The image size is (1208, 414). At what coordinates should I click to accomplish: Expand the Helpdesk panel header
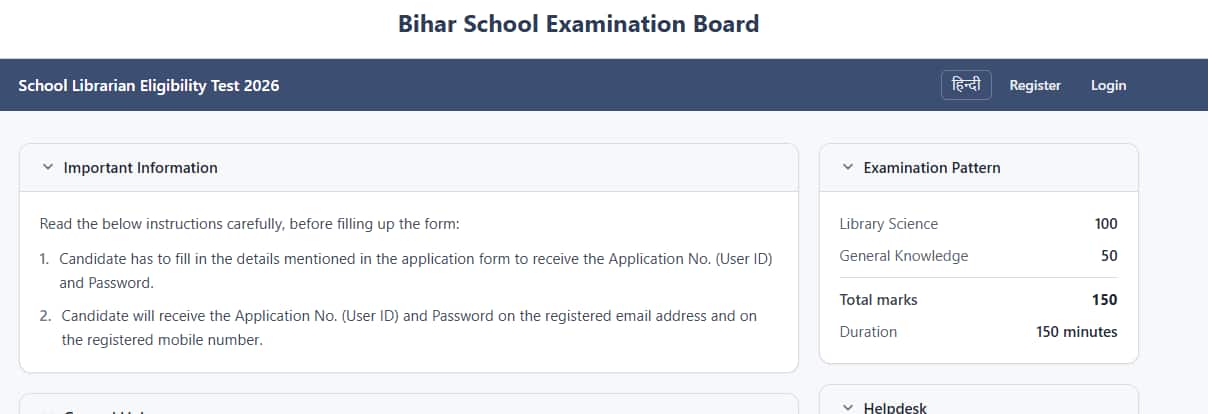[x=979, y=401]
